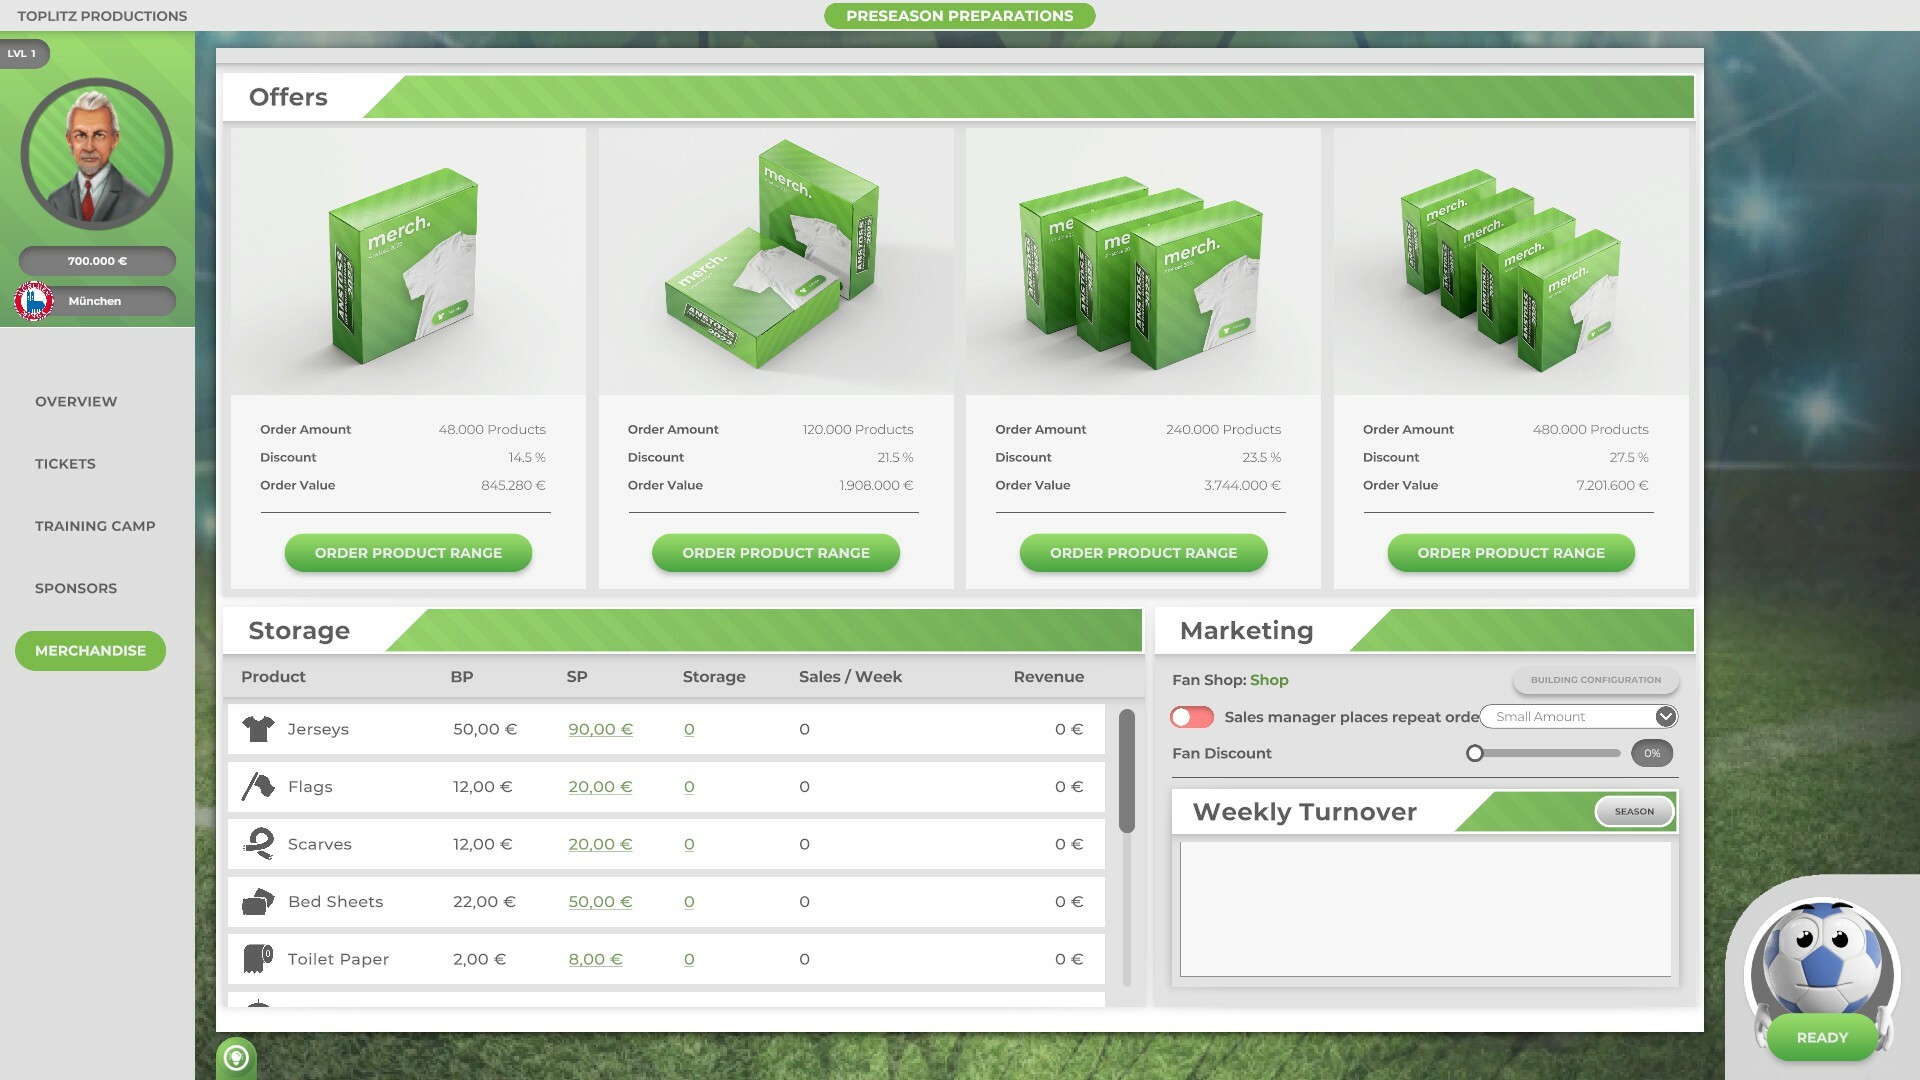Click the manager portrait avatar
1920x1080 pixels.
click(97, 155)
